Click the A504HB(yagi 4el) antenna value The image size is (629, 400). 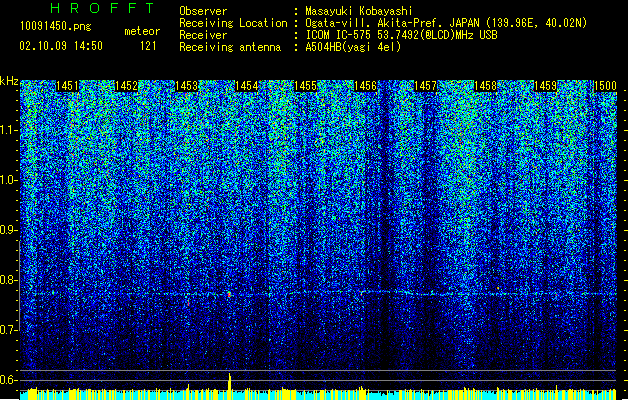point(353,47)
